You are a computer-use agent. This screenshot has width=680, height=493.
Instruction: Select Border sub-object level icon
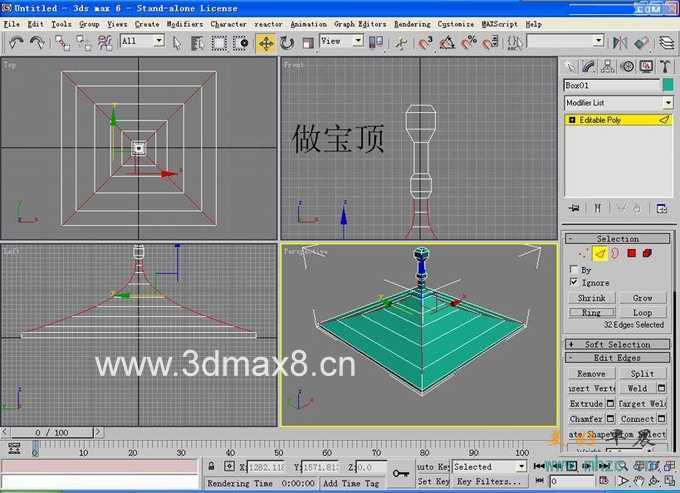click(x=615, y=253)
